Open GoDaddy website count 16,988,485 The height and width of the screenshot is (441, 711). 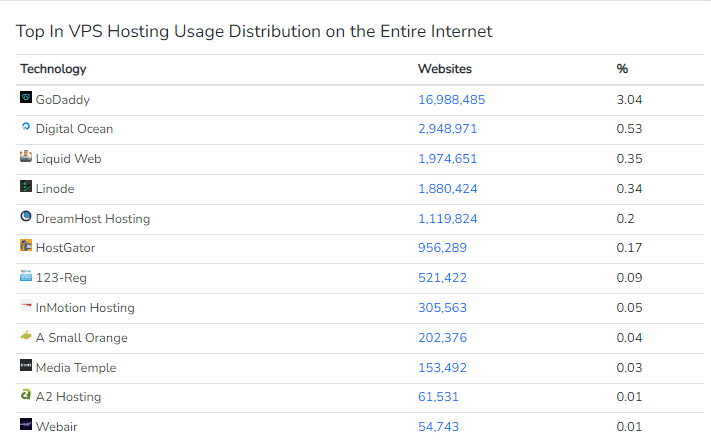coord(451,100)
